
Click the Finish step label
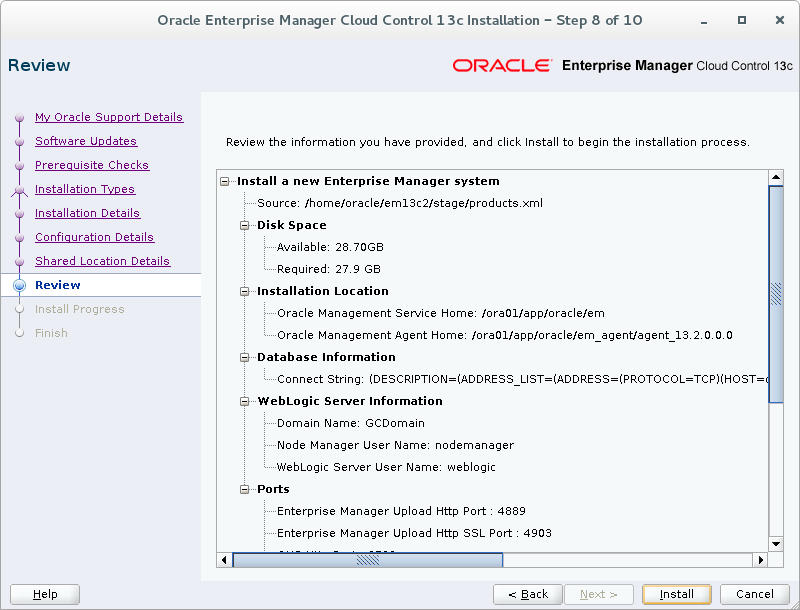[x=51, y=333]
